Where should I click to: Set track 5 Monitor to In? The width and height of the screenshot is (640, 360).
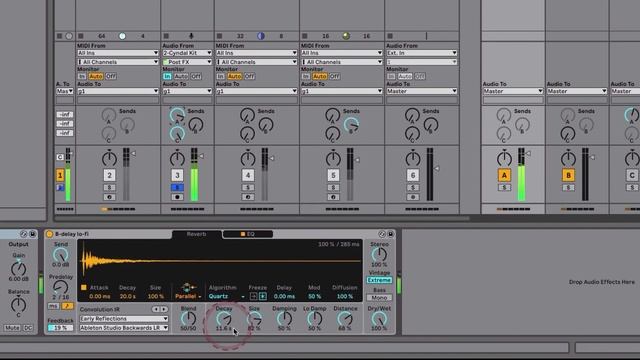click(306, 76)
